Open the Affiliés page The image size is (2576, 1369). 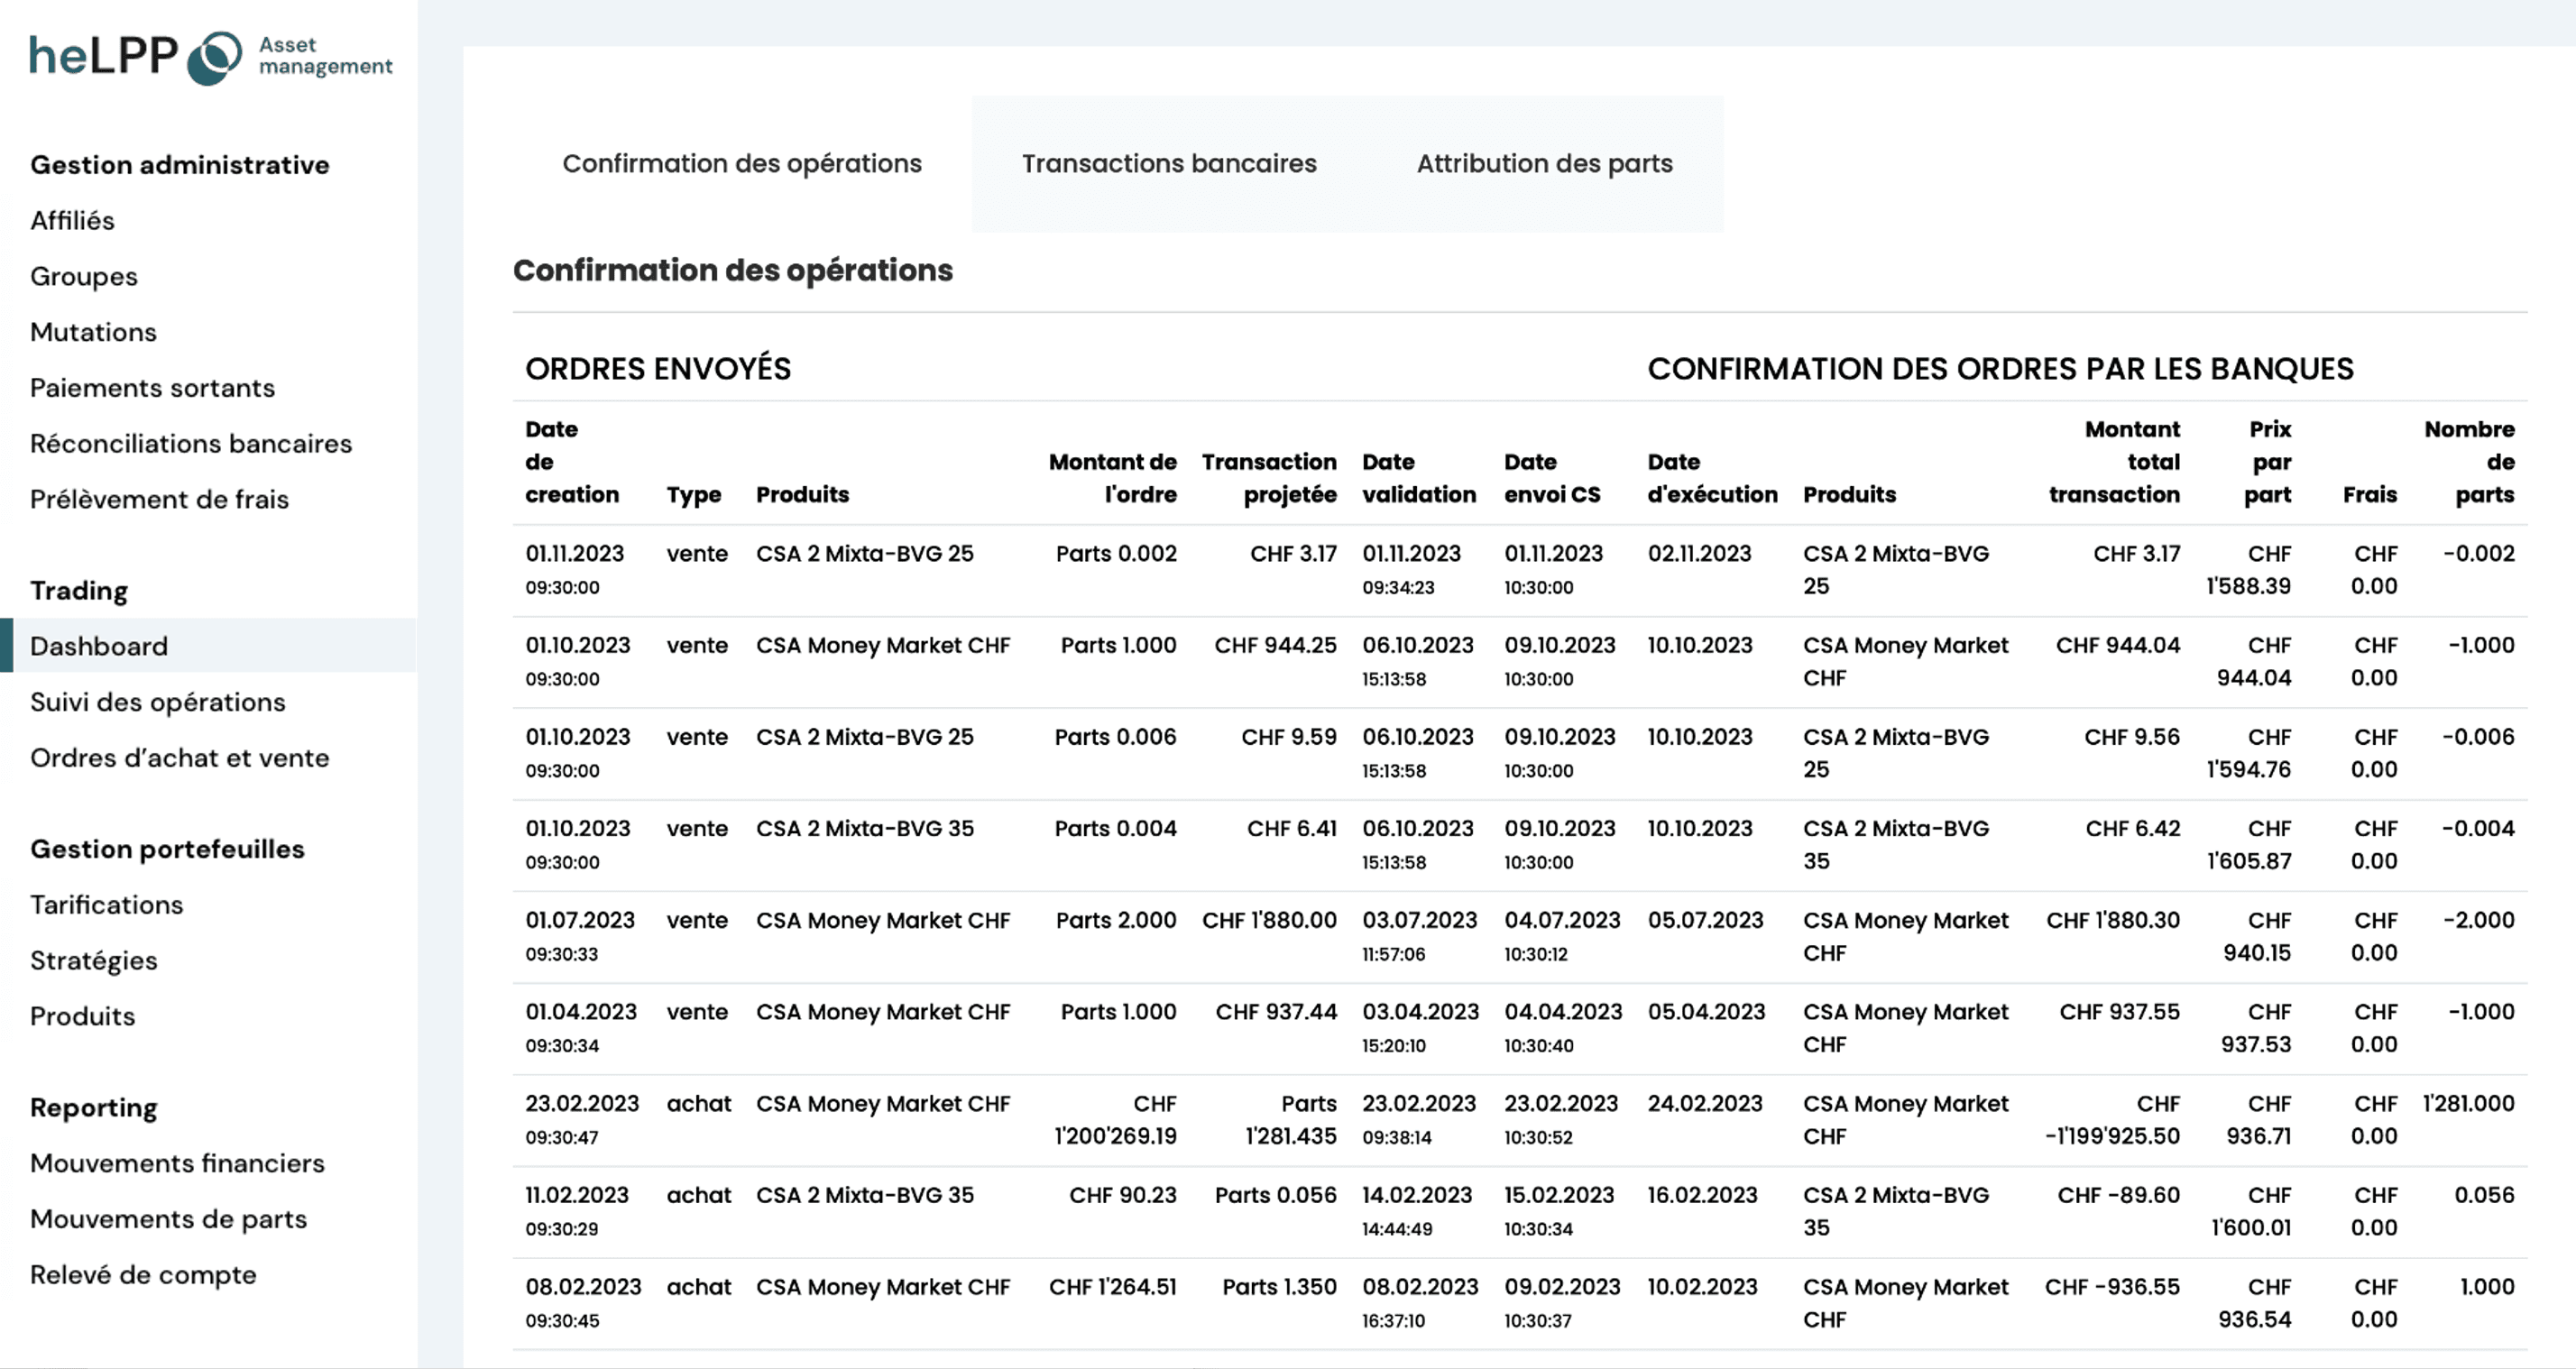click(x=72, y=221)
